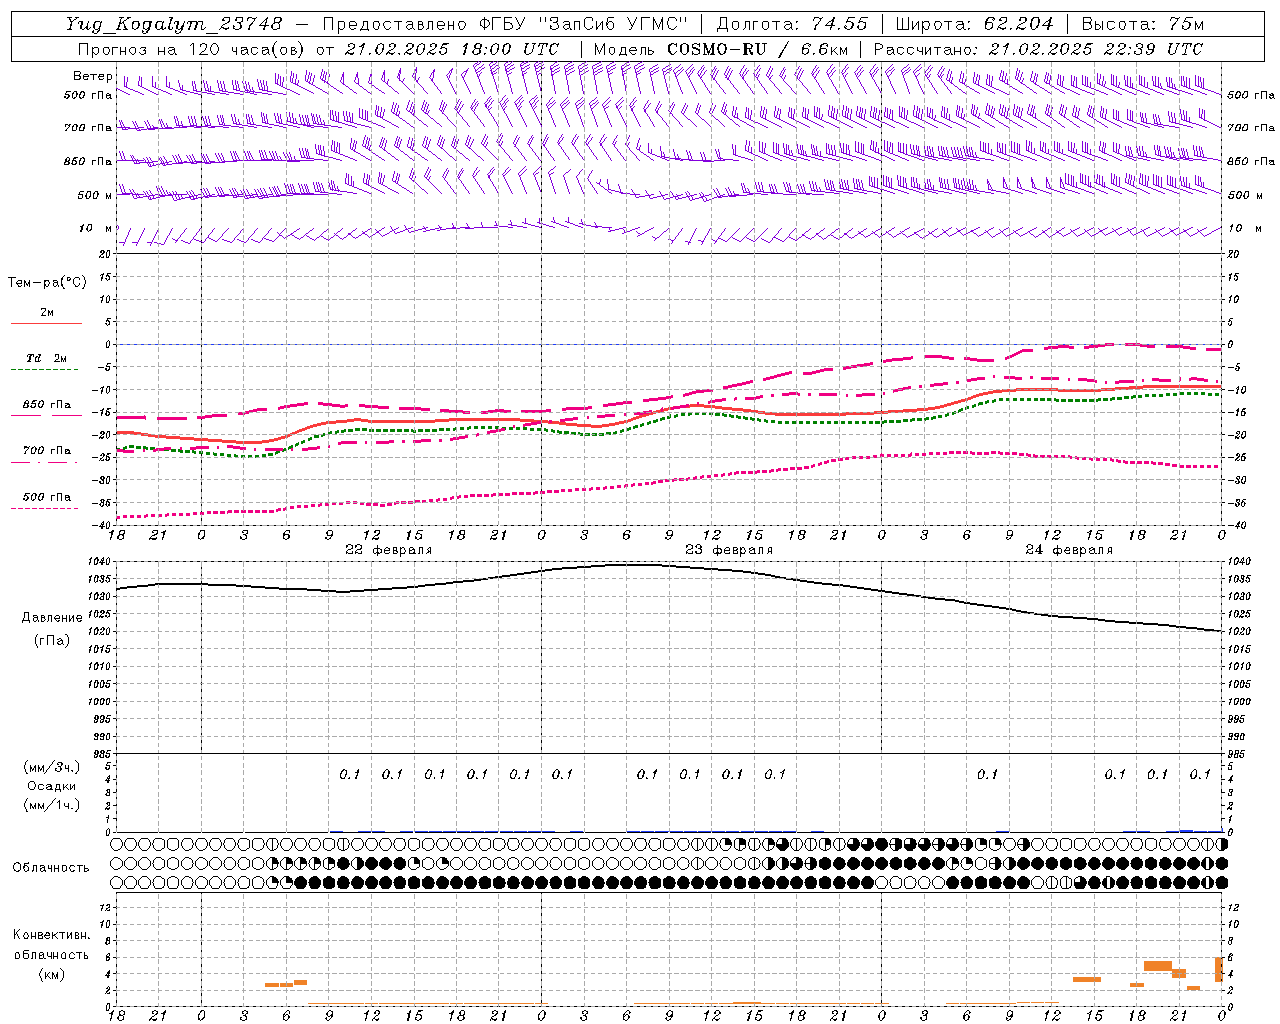
Task: Click the tallest orange convective bar at chart end
Action: 1219,969
